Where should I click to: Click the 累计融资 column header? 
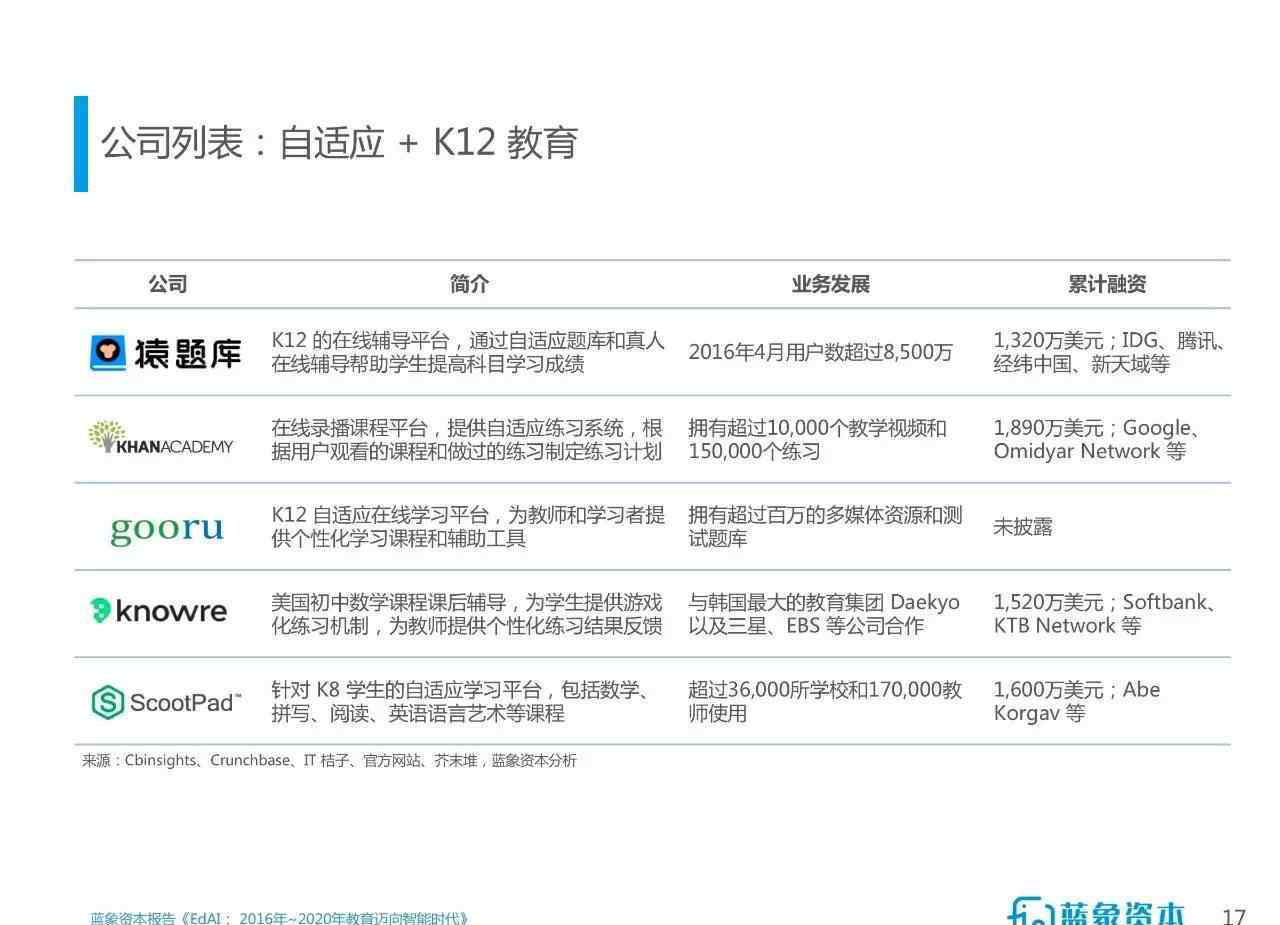(x=1106, y=284)
